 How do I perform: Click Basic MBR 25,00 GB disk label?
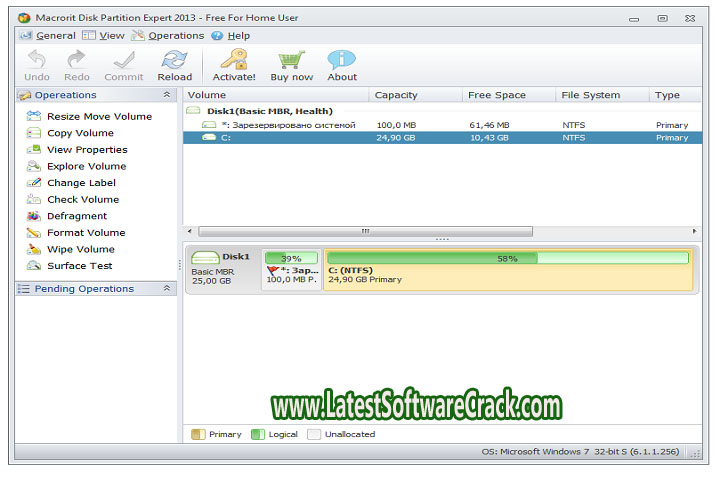point(213,277)
